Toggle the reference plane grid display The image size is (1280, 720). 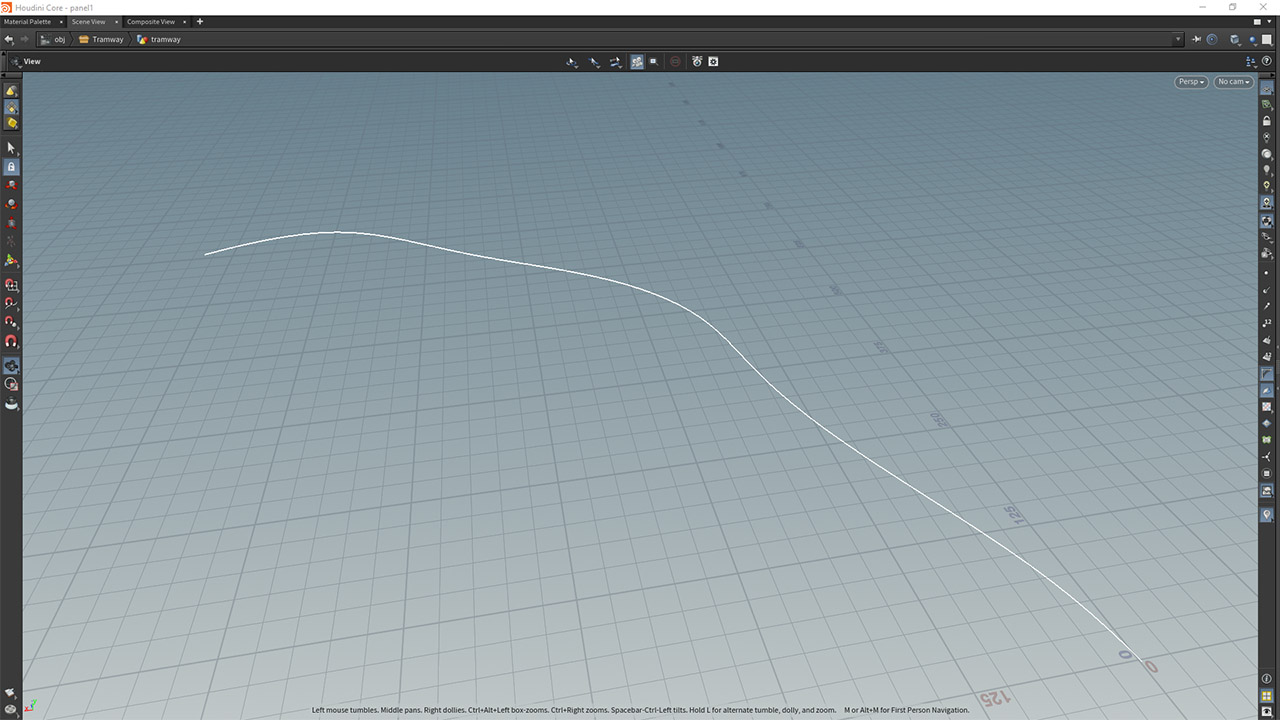pos(1267,89)
